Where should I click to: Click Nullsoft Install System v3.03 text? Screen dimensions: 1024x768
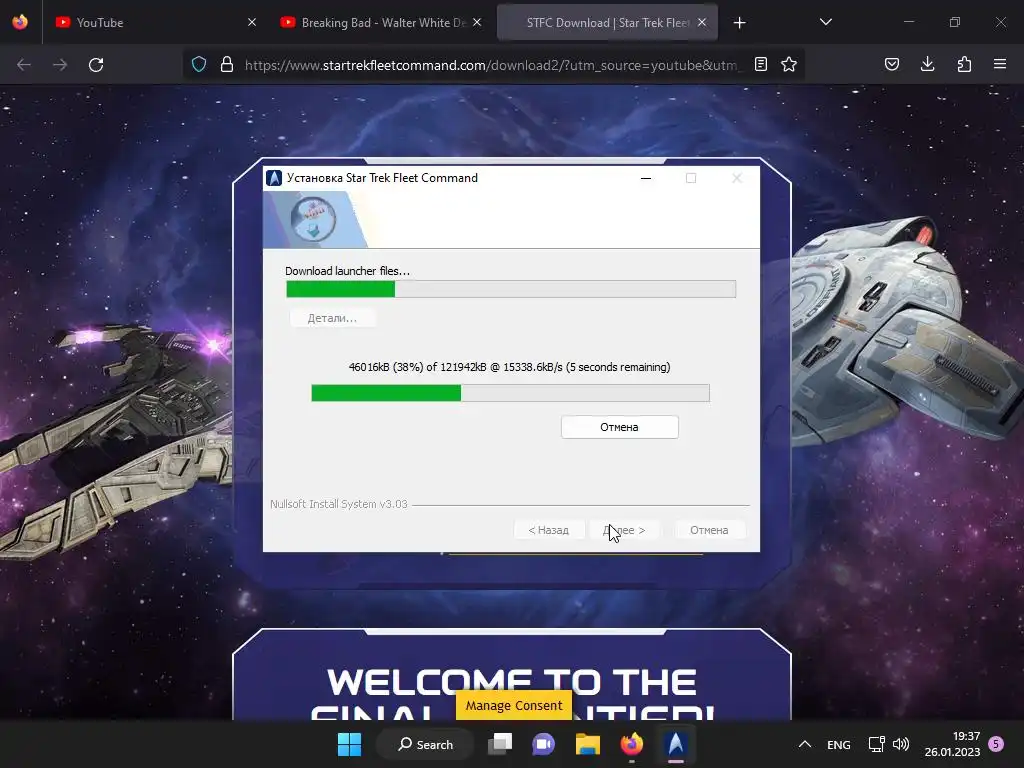point(339,504)
